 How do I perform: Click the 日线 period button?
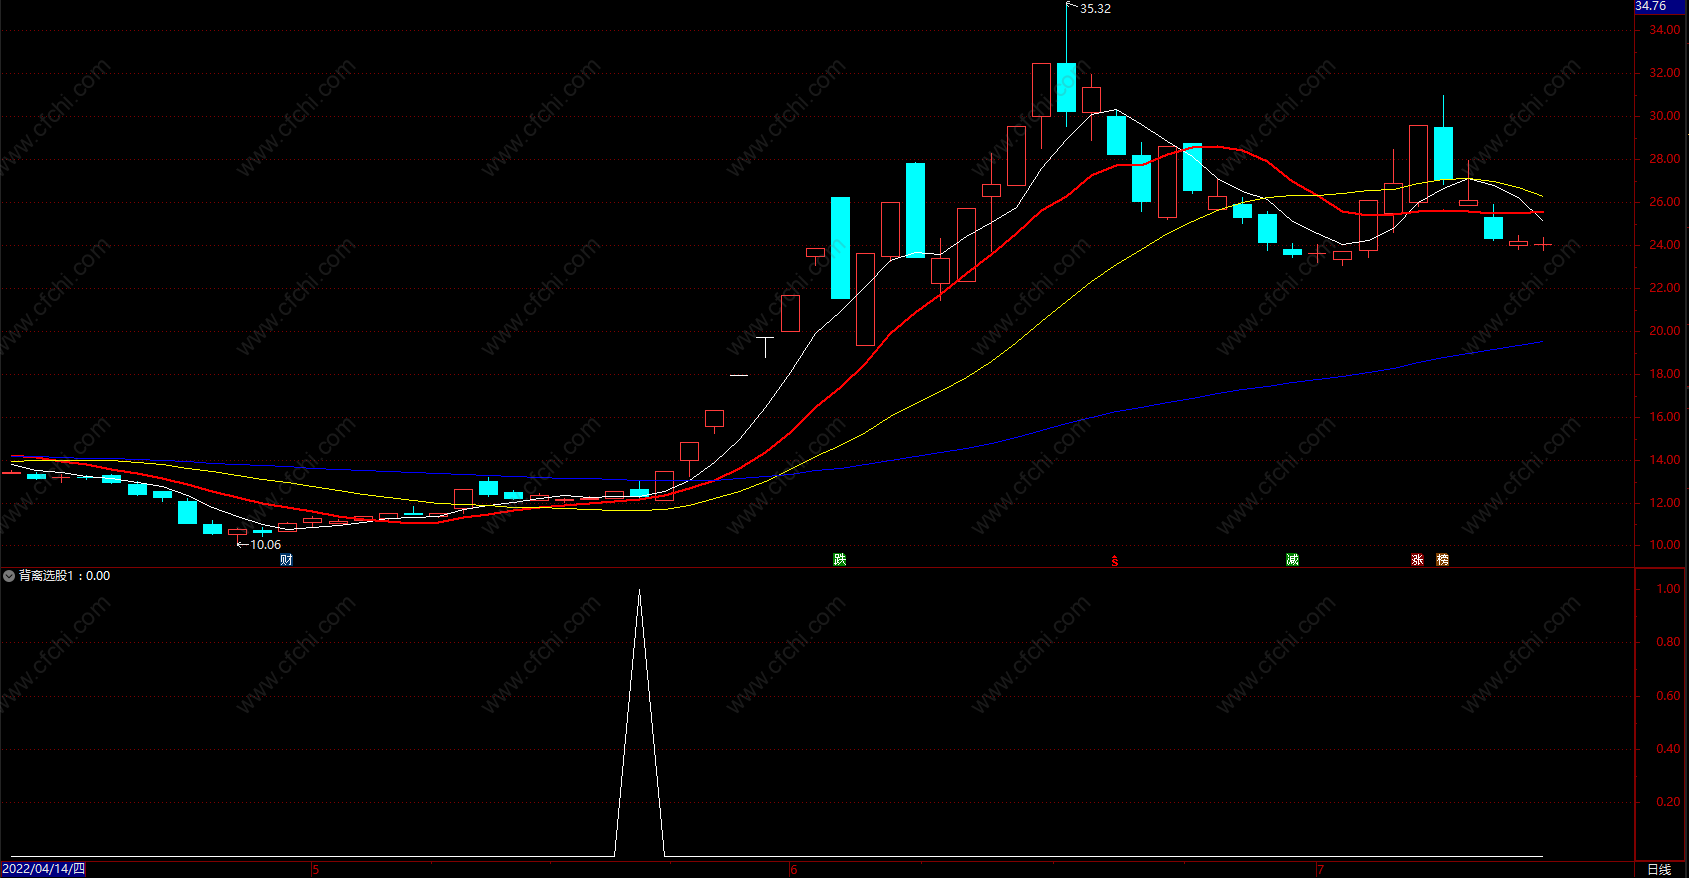click(x=1659, y=870)
